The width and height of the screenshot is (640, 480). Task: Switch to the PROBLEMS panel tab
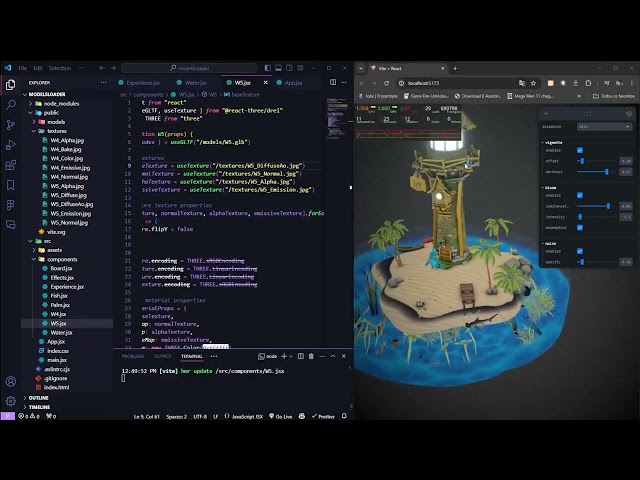click(133, 356)
